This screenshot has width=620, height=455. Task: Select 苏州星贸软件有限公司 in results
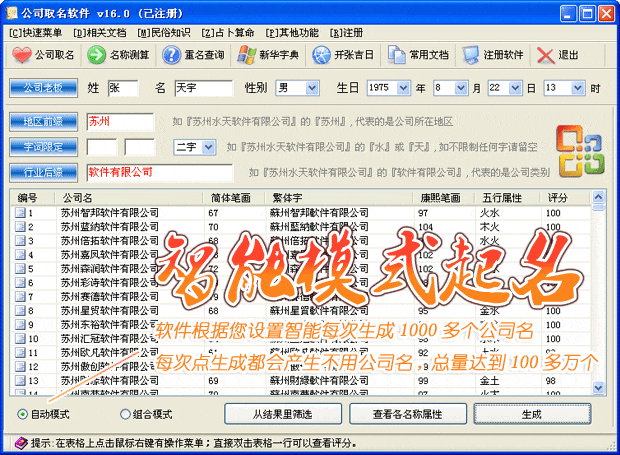tap(110, 310)
